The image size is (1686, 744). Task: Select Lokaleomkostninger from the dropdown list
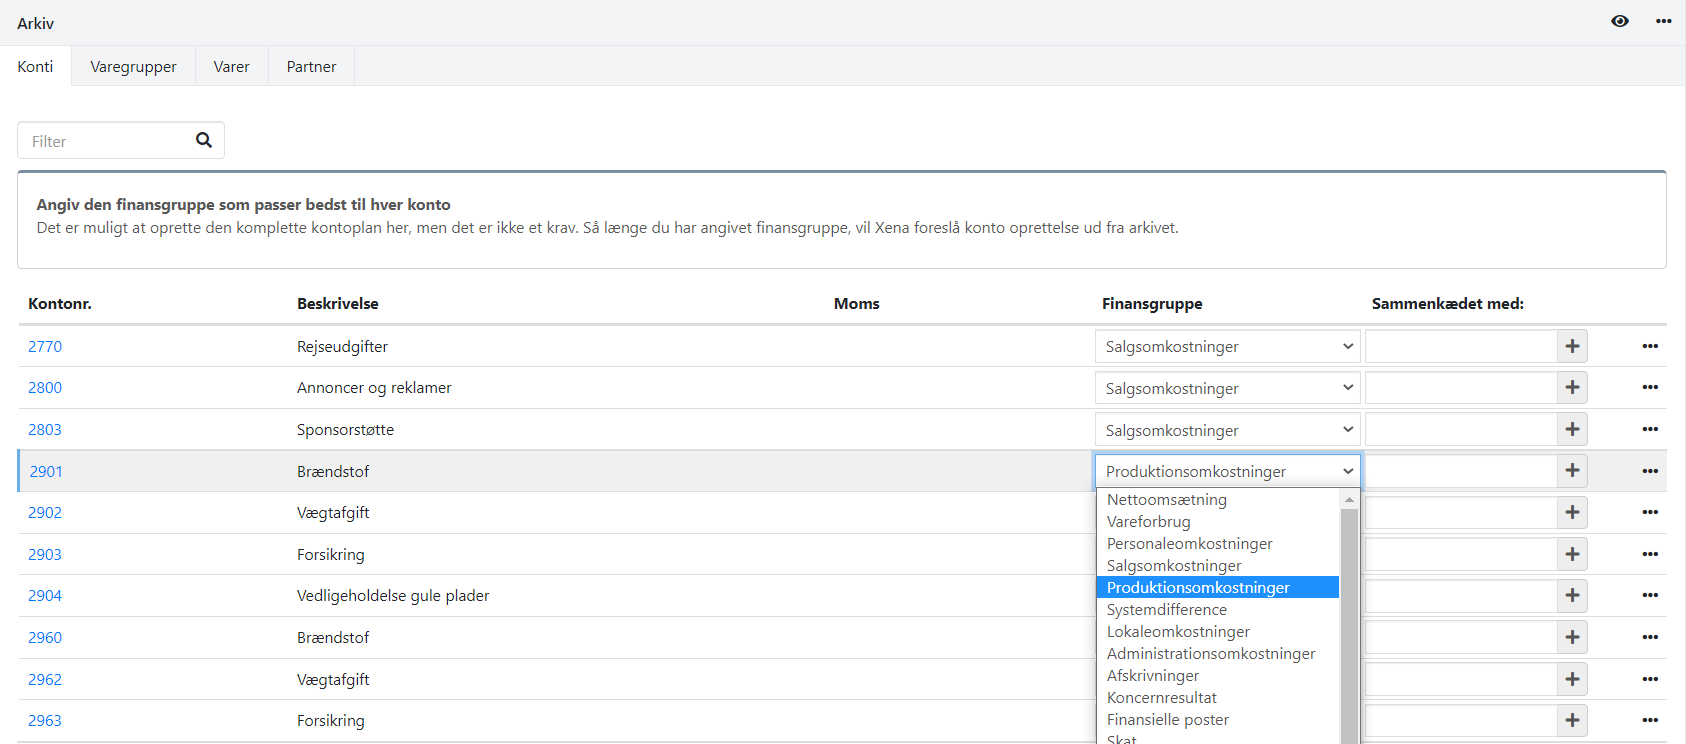(x=1178, y=632)
